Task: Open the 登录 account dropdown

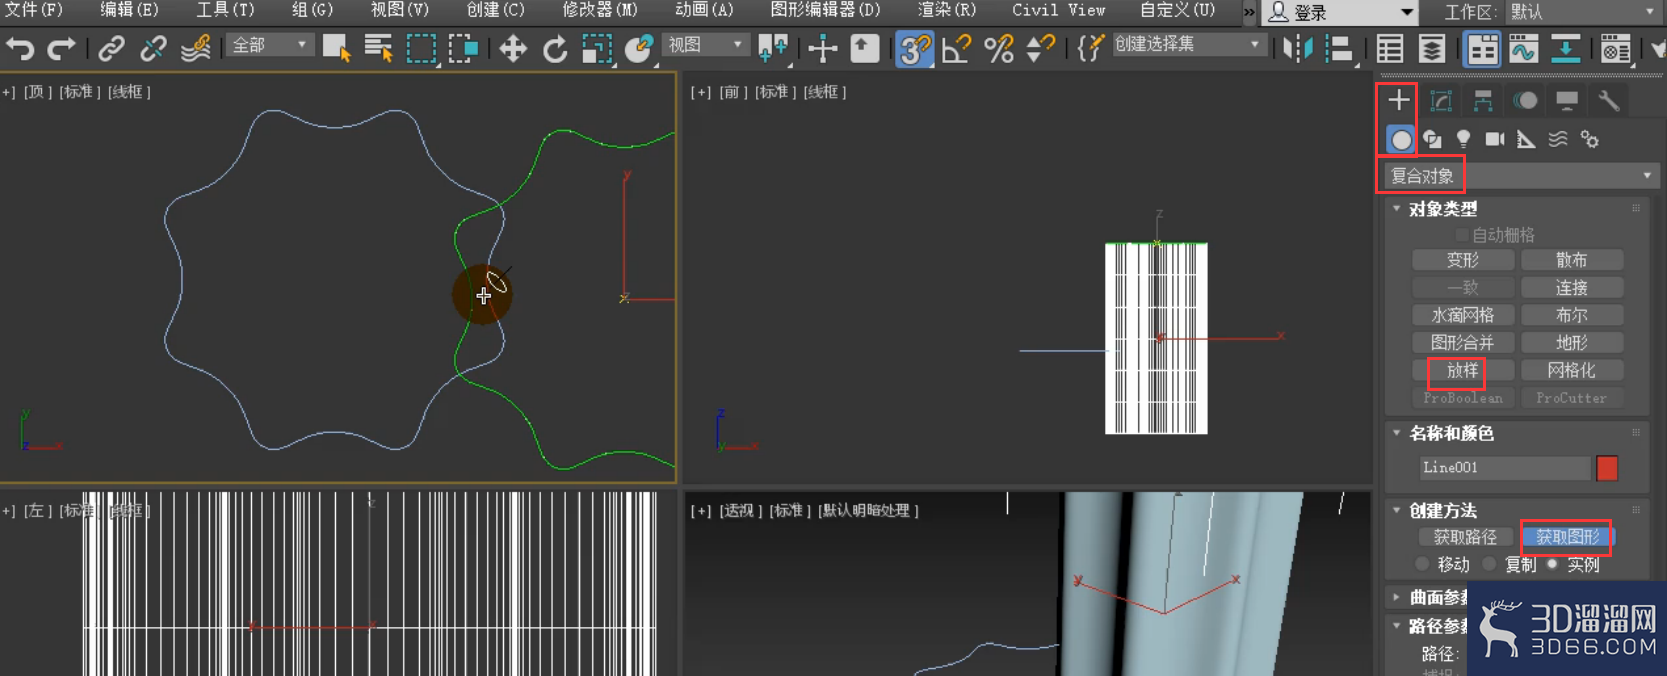Action: [1340, 13]
